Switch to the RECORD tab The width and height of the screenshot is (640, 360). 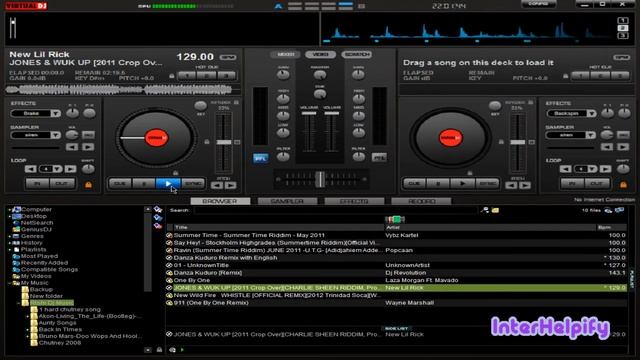pyautogui.click(x=421, y=201)
